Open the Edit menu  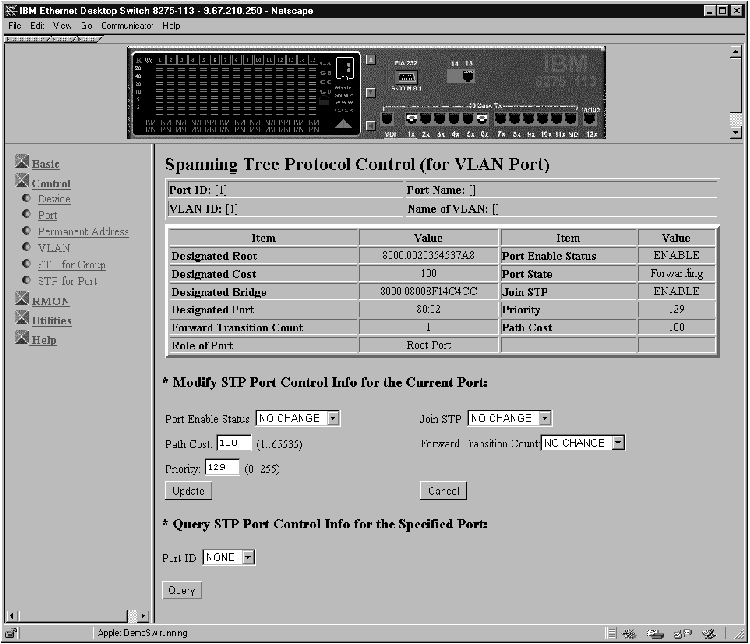(37, 24)
